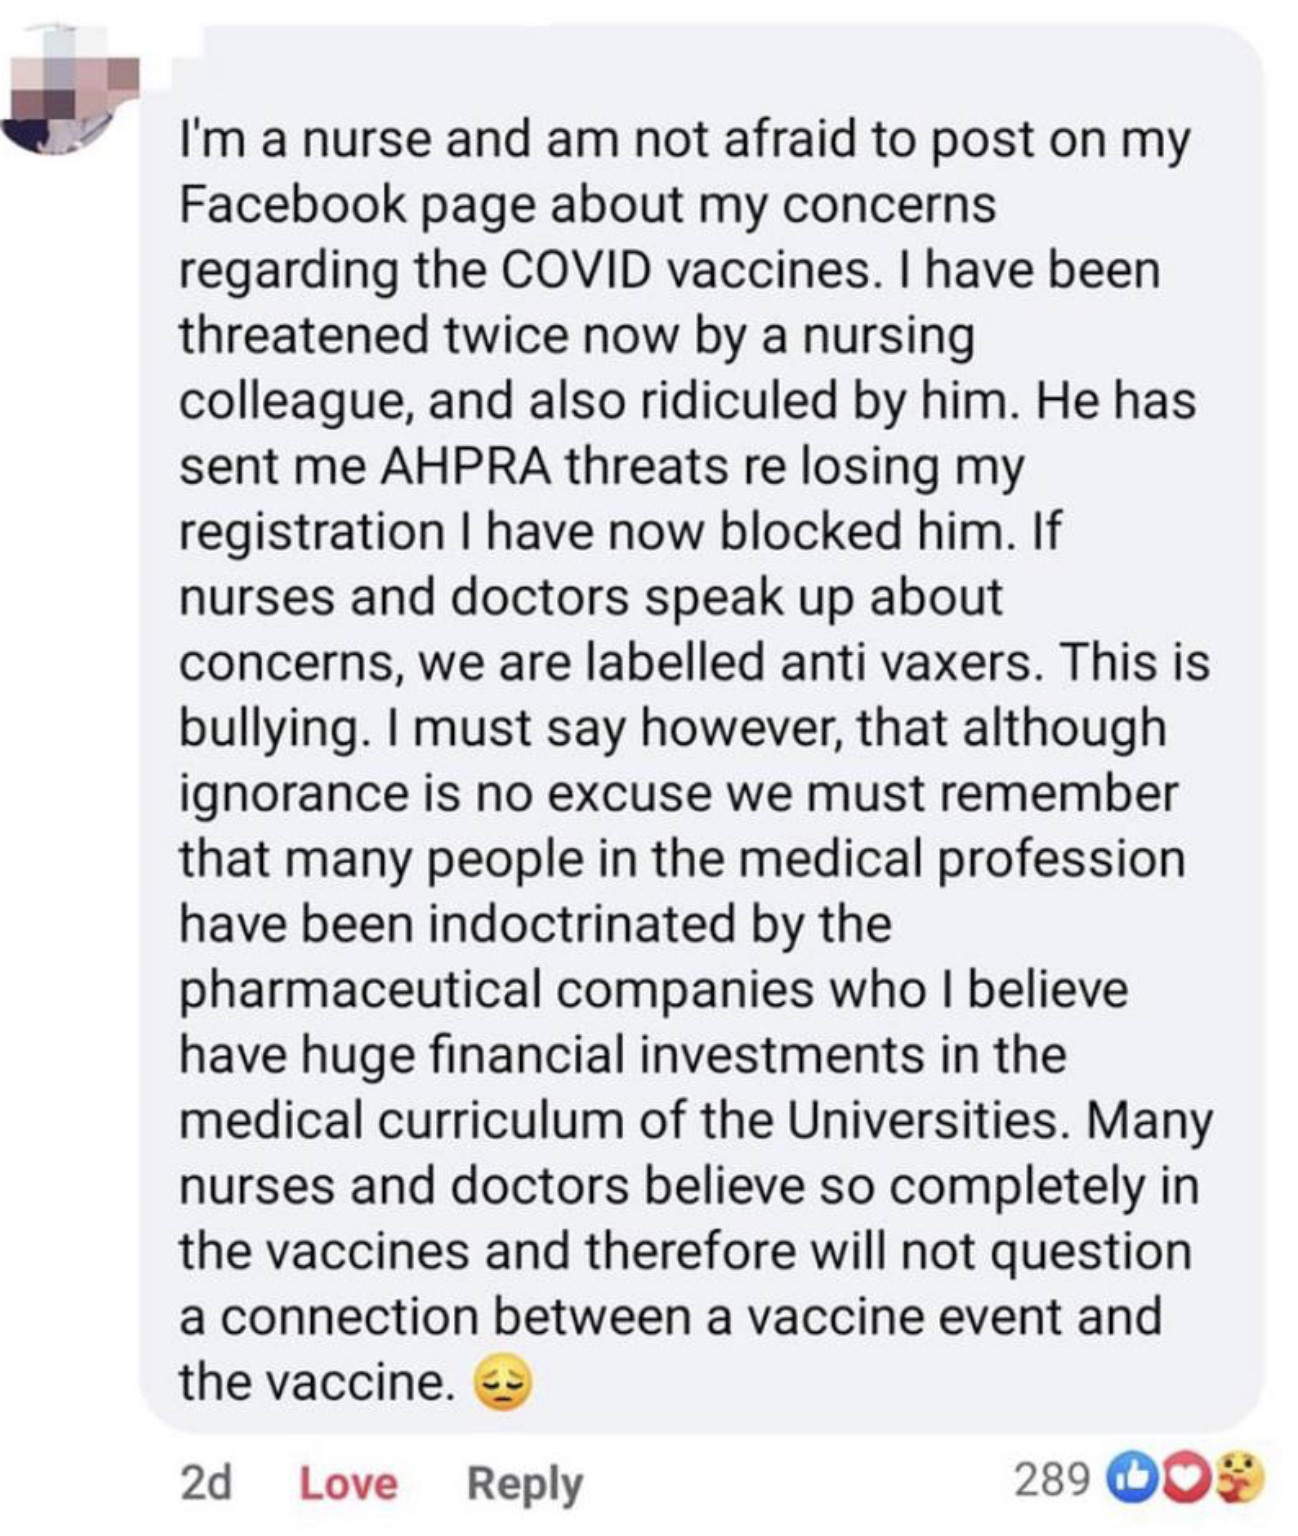This screenshot has width=1298, height=1536.
Task: Hit Reply under the nurse's comment
Action: [524, 1483]
